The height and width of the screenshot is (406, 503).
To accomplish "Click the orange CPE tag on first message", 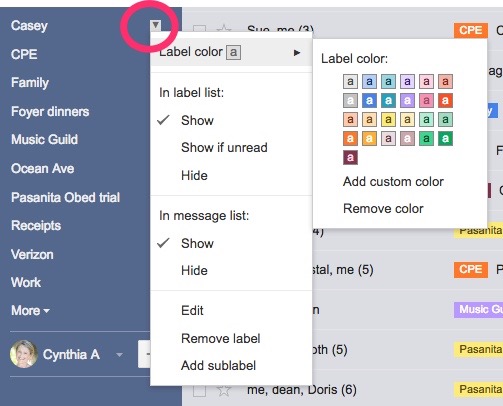I will (471, 30).
